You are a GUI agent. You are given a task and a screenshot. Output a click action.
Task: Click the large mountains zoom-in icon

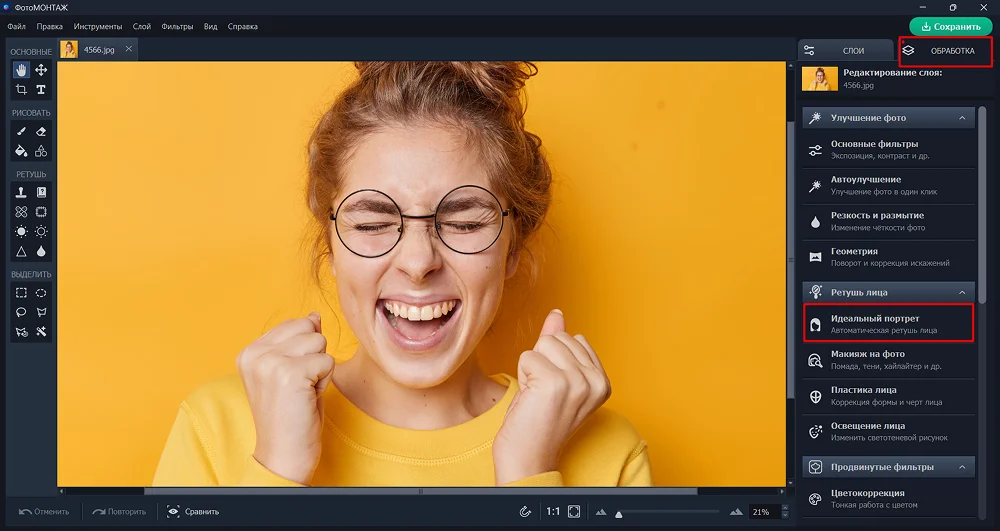737,511
